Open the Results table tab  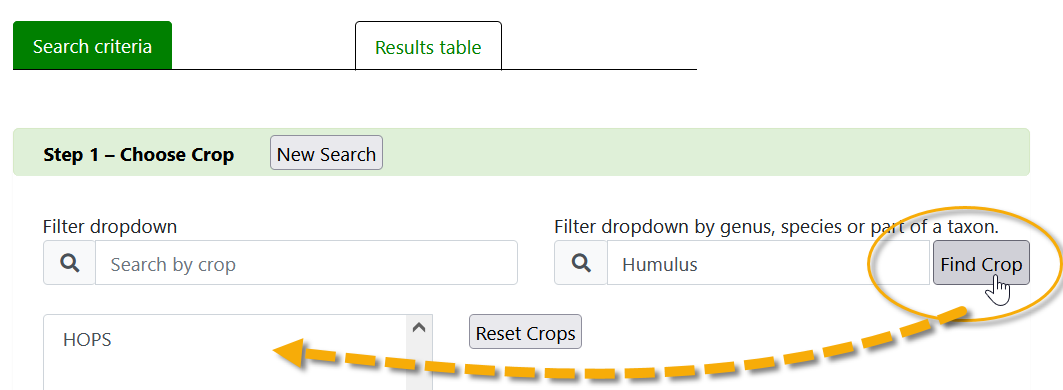point(428,47)
